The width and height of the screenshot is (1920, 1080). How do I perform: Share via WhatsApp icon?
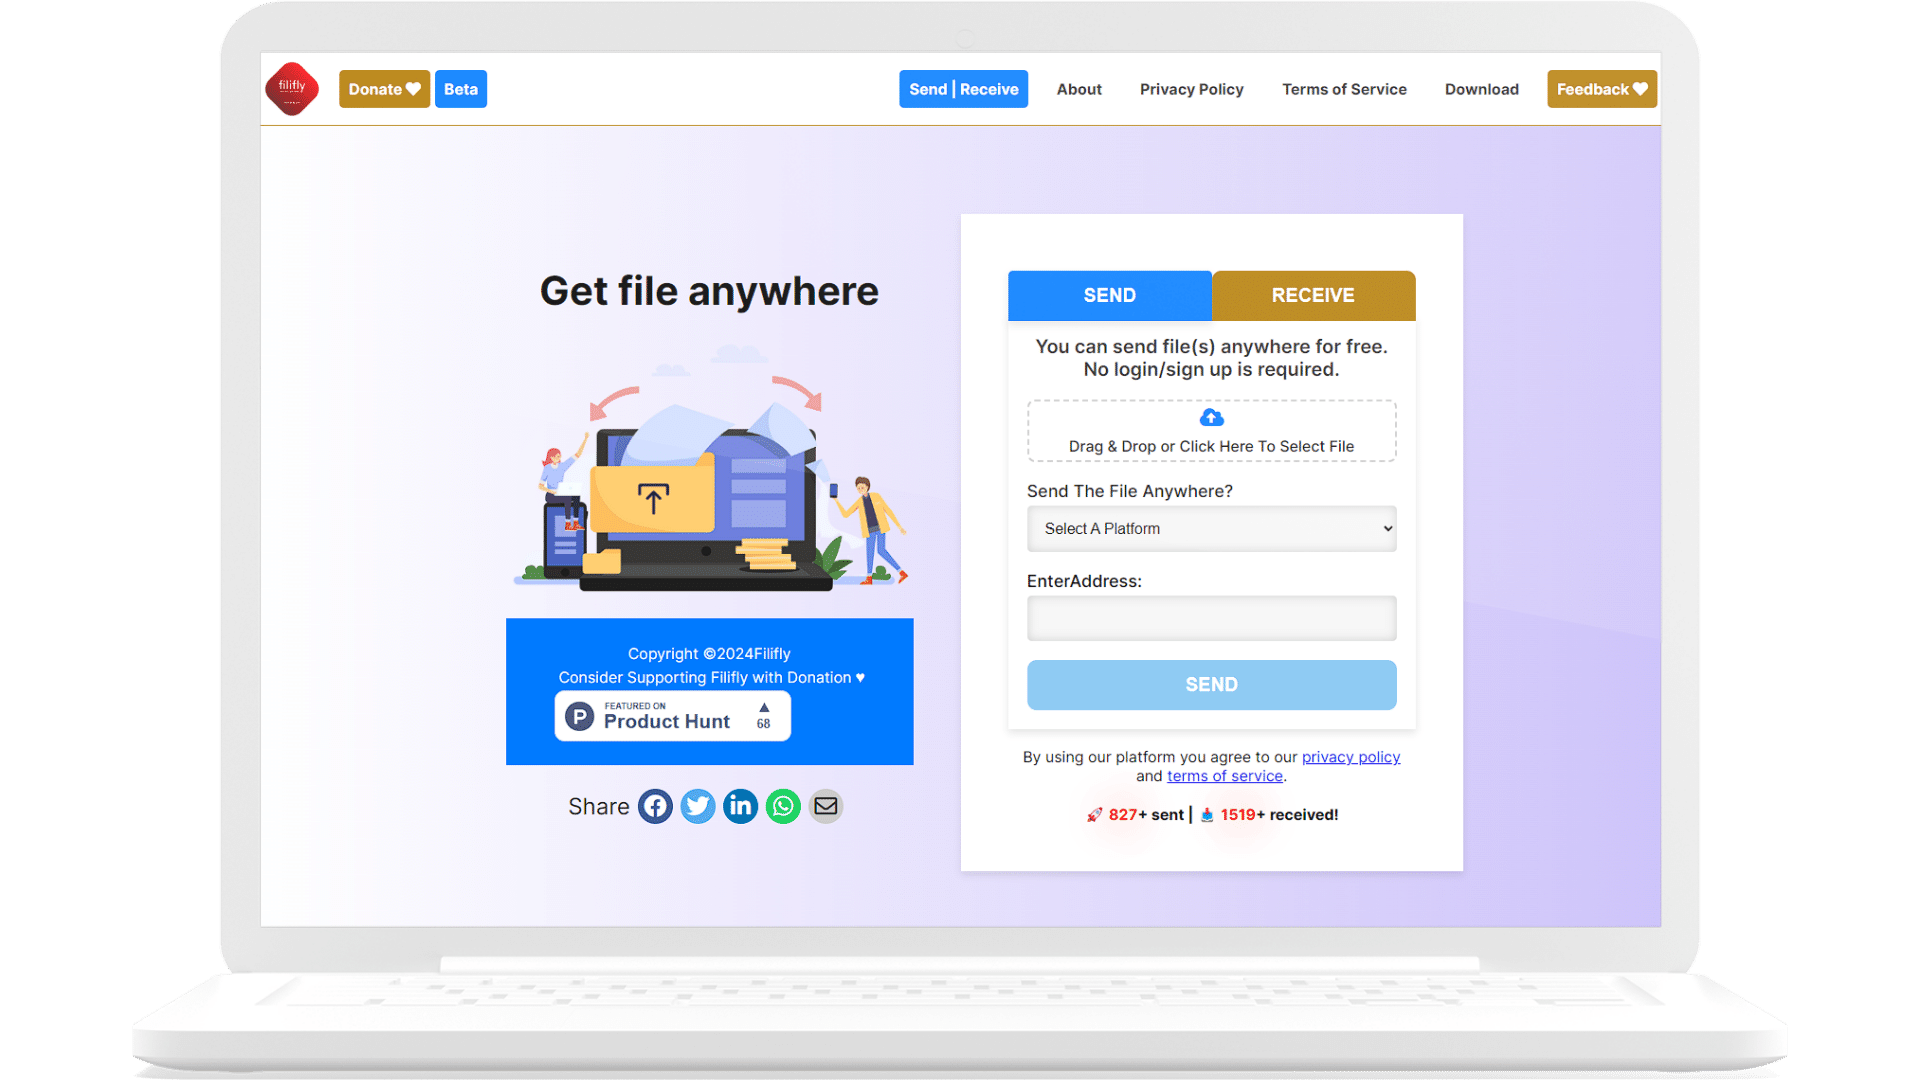[782, 806]
